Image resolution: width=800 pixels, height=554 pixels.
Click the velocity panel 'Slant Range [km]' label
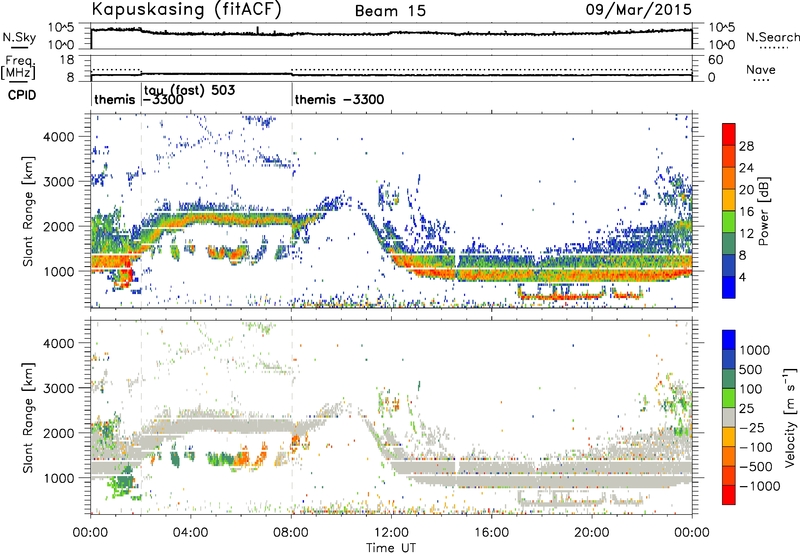tap(28, 417)
